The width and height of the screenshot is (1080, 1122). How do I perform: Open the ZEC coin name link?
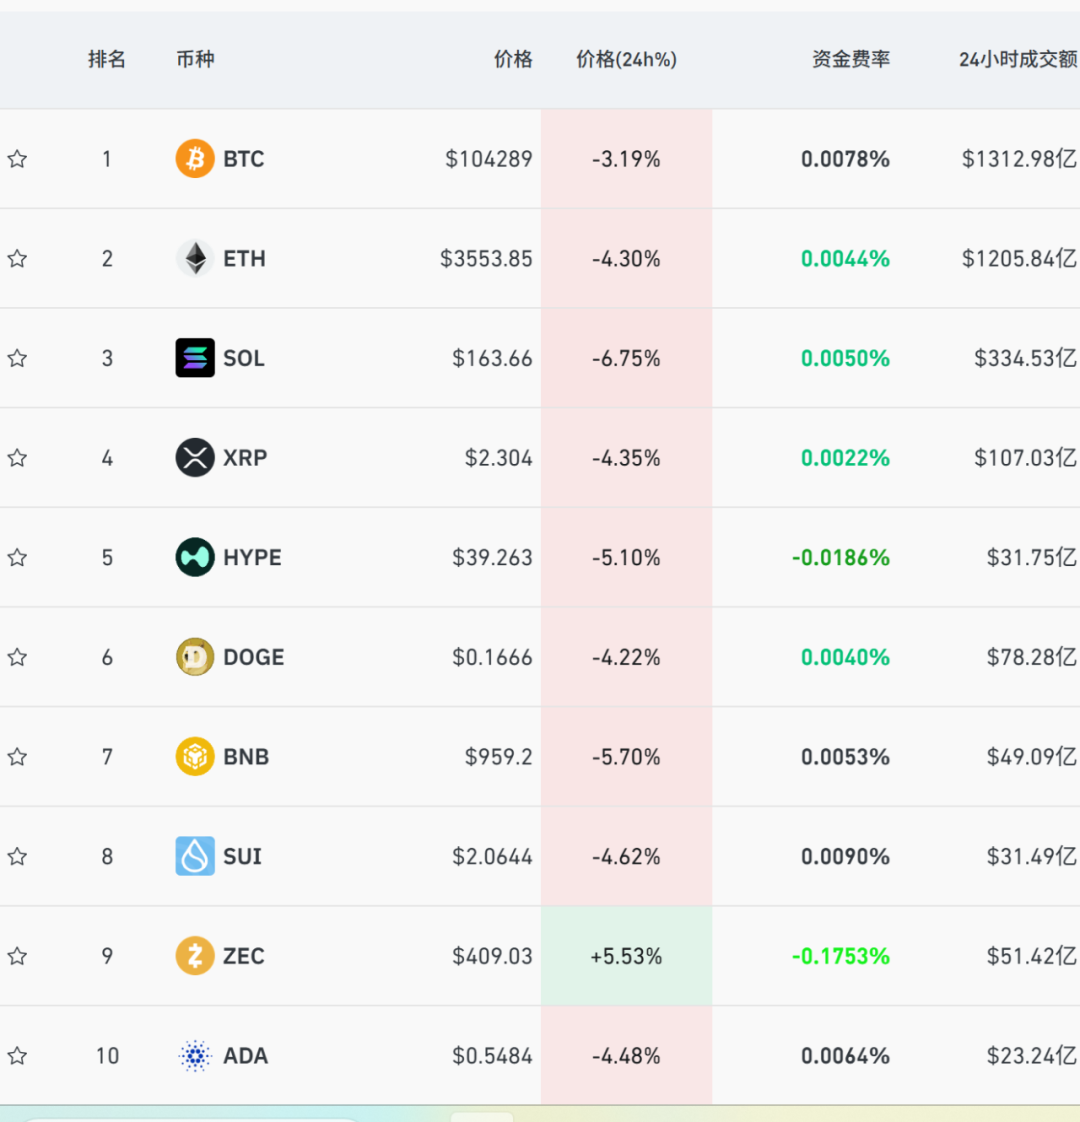pyautogui.click(x=244, y=956)
